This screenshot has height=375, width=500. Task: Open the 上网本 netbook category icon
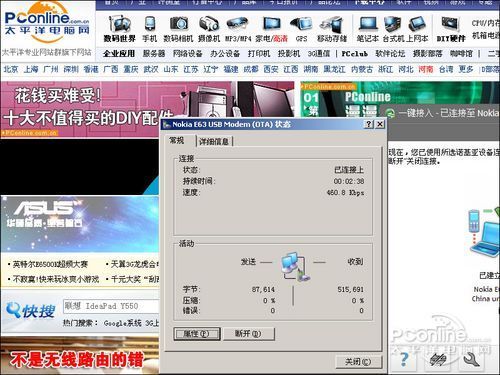(x=417, y=24)
